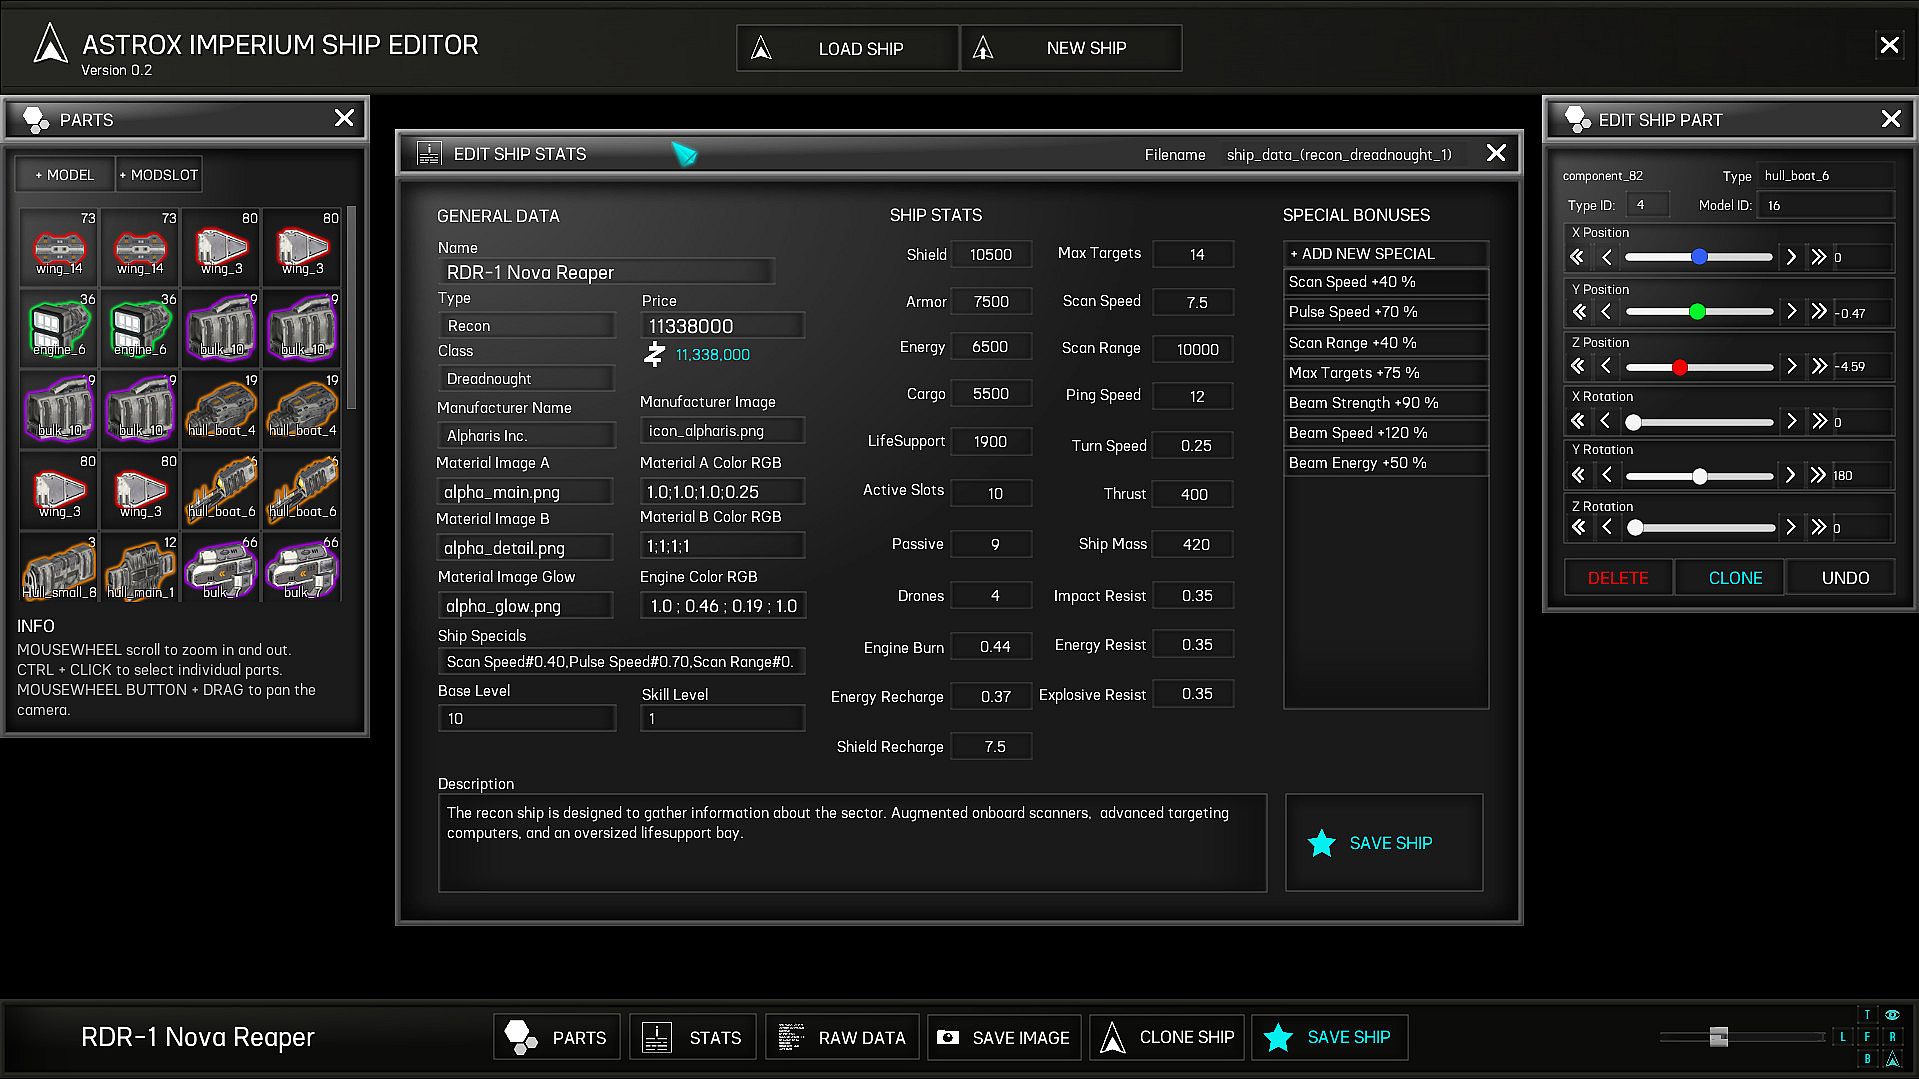Screen dimensions: 1919x1079
Task: Click the X Position single right arrow
Action: [x=1791, y=257]
